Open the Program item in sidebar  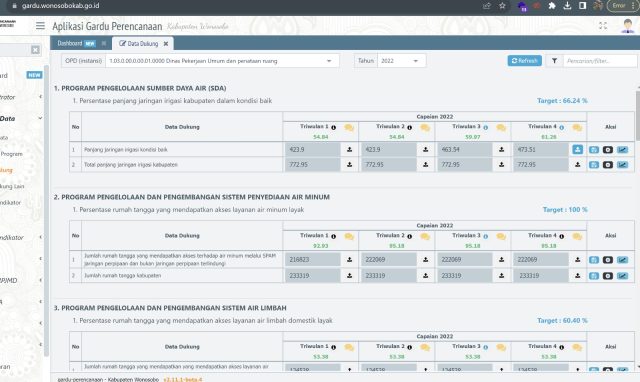click(x=11, y=154)
